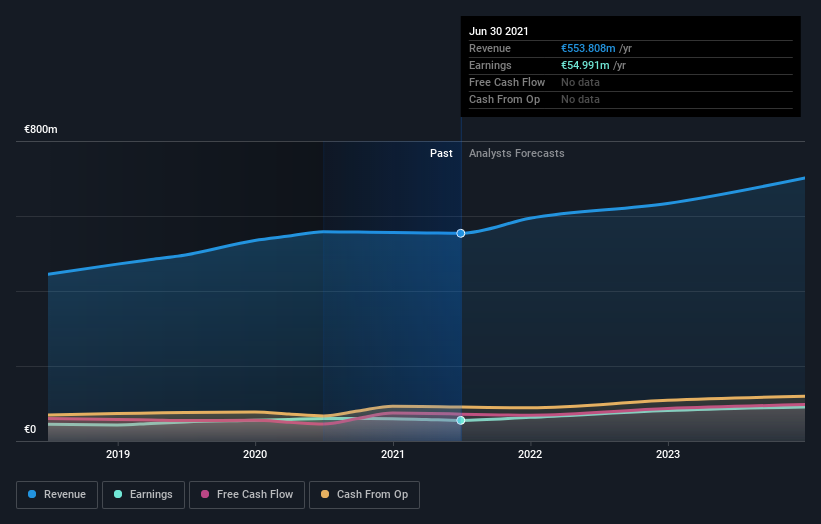Toggle the Cash From Op legend button

click(x=364, y=495)
